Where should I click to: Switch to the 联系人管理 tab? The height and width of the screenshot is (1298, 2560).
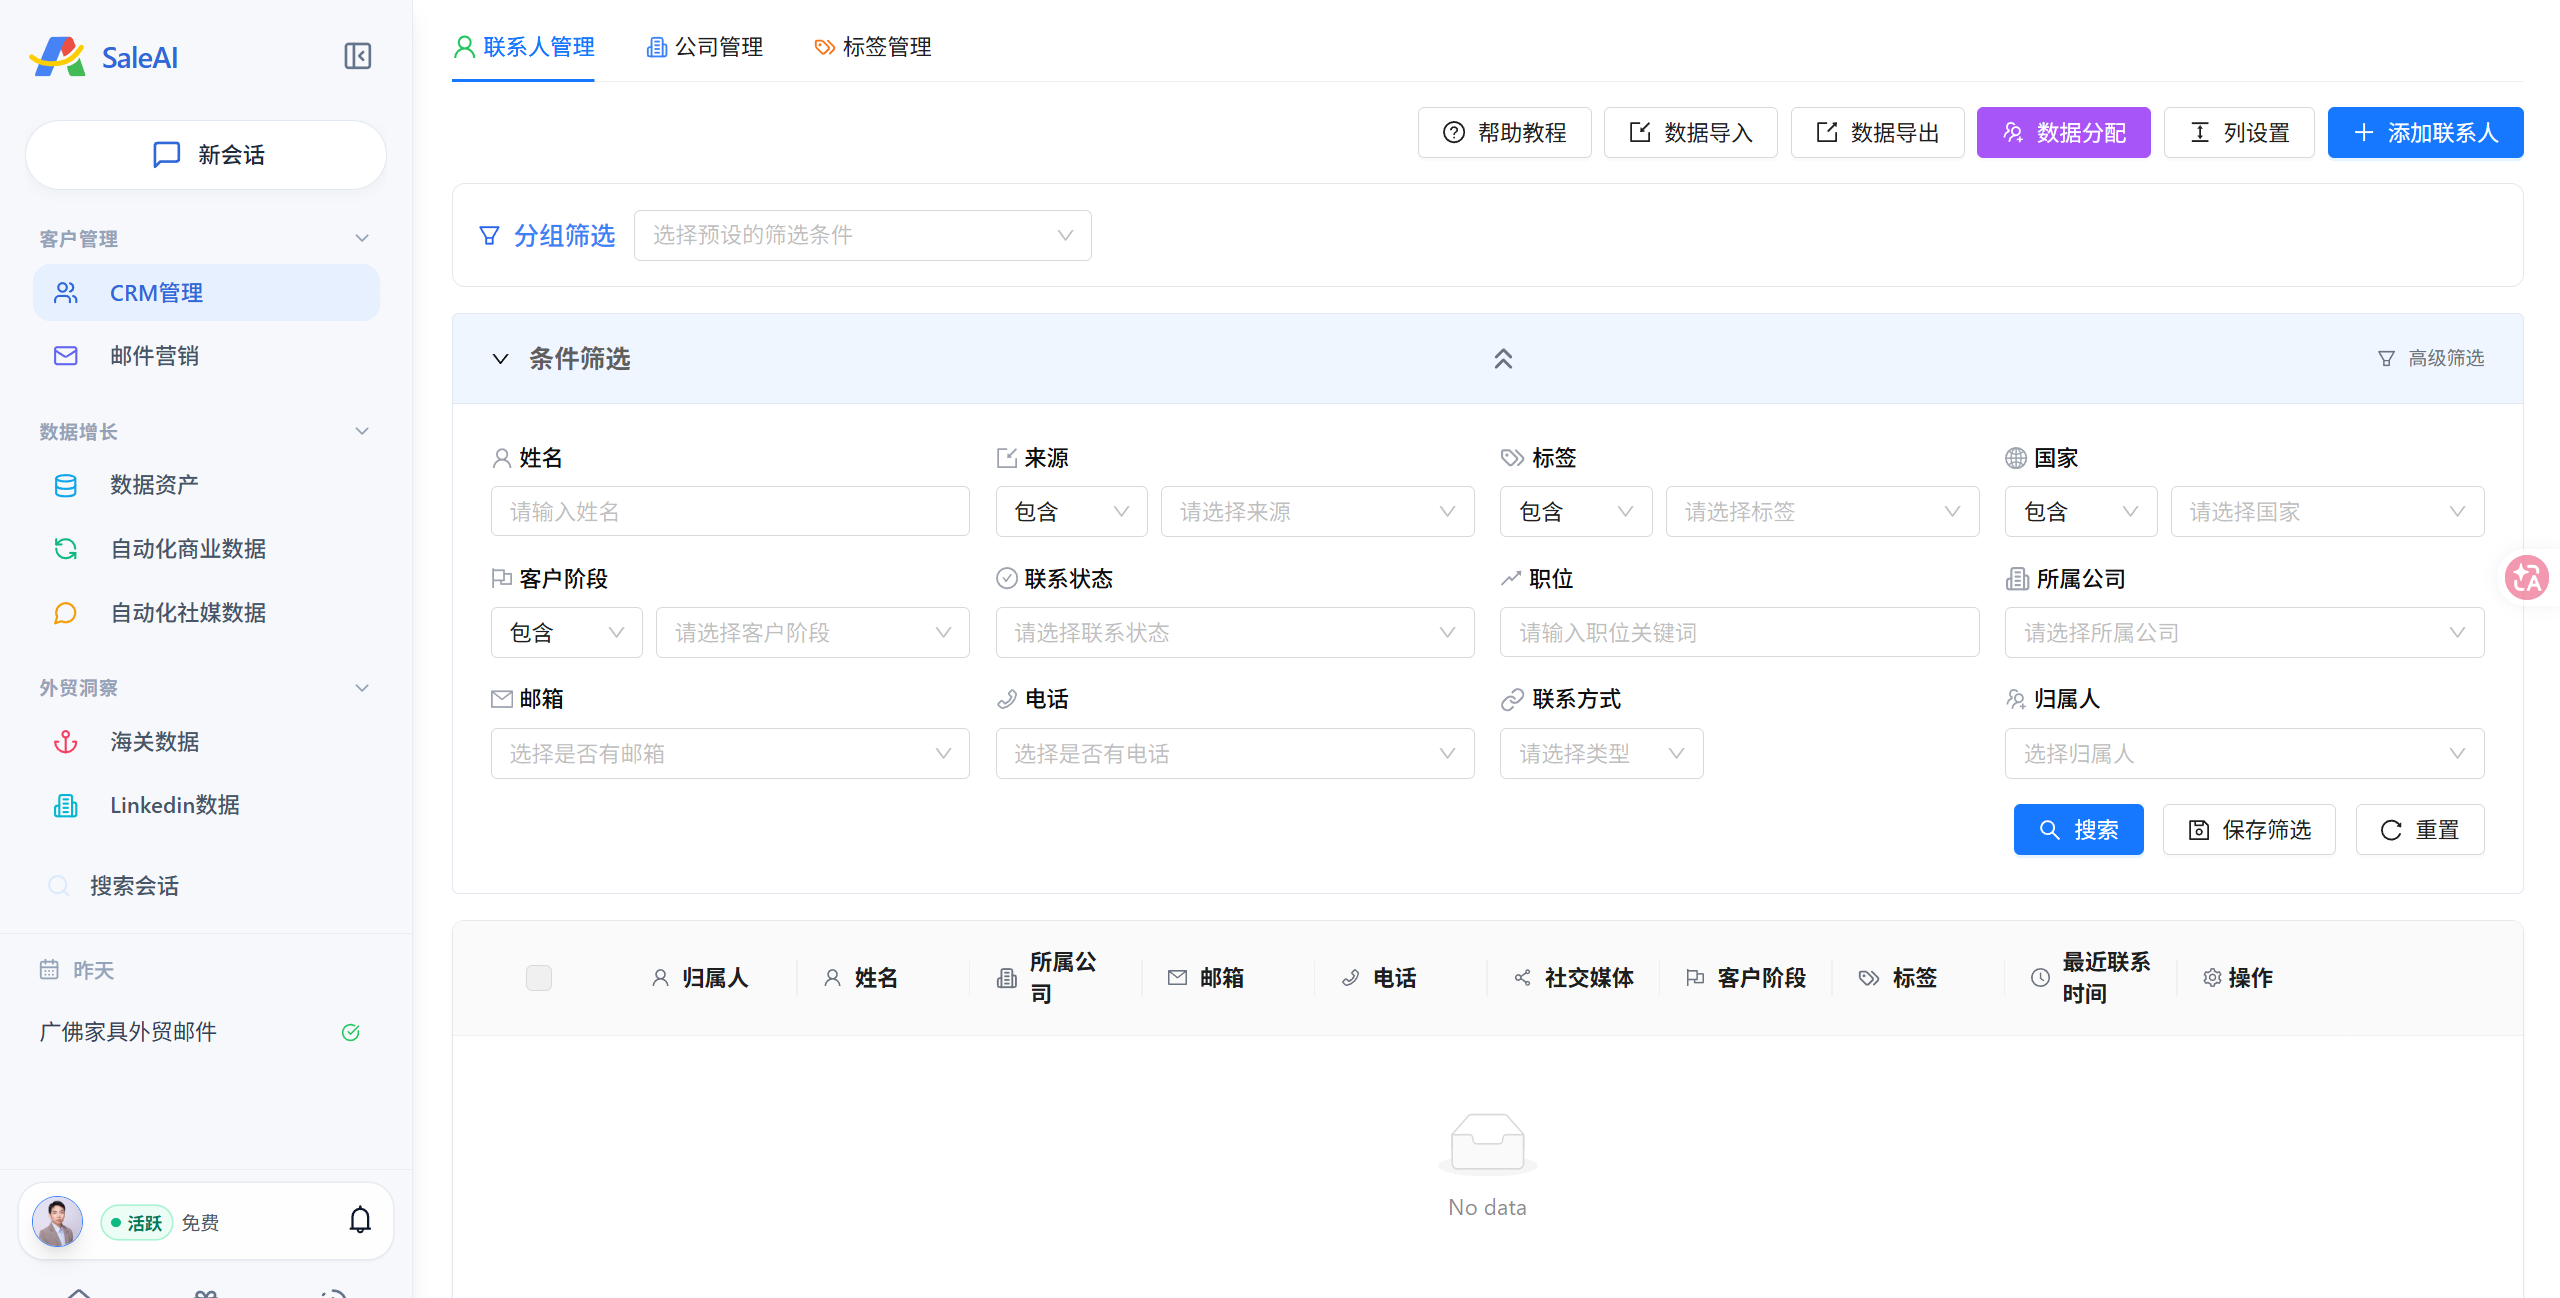click(x=524, y=47)
